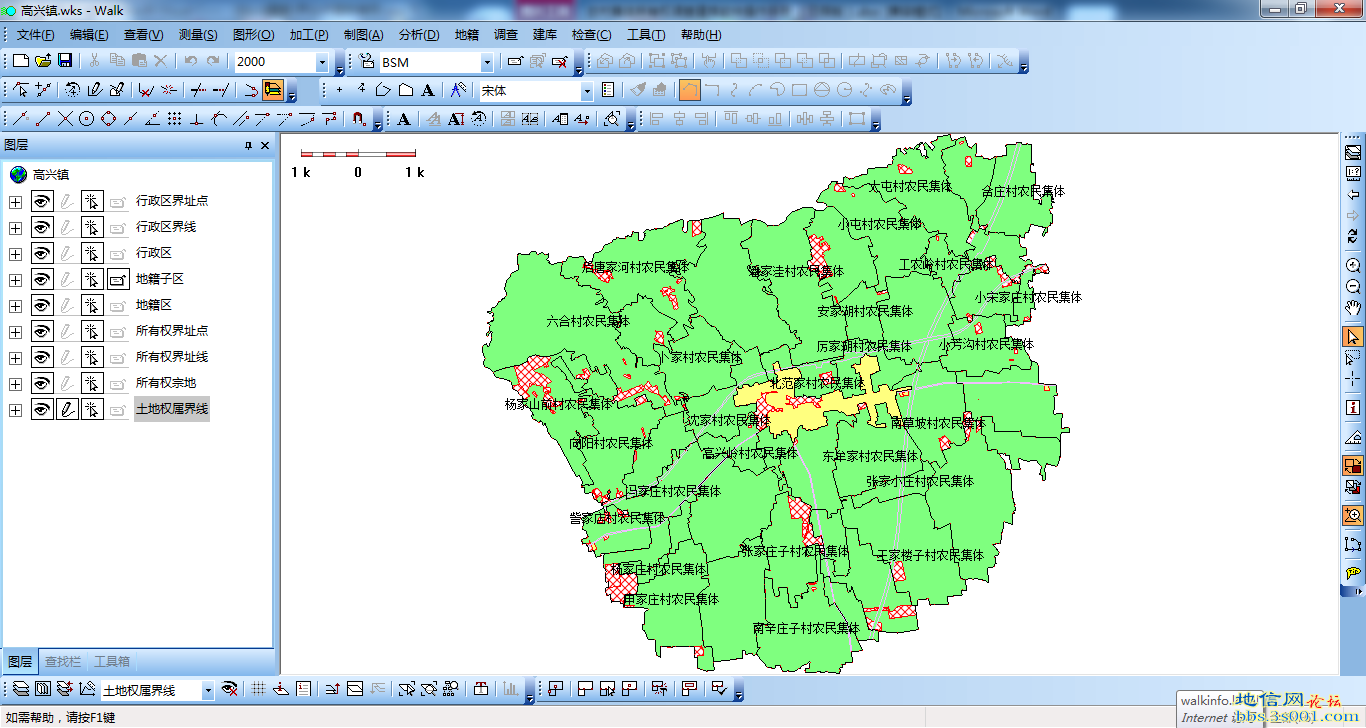Open the 编辑(E) menu
Screen dimensions: 1366x728
[x=89, y=35]
